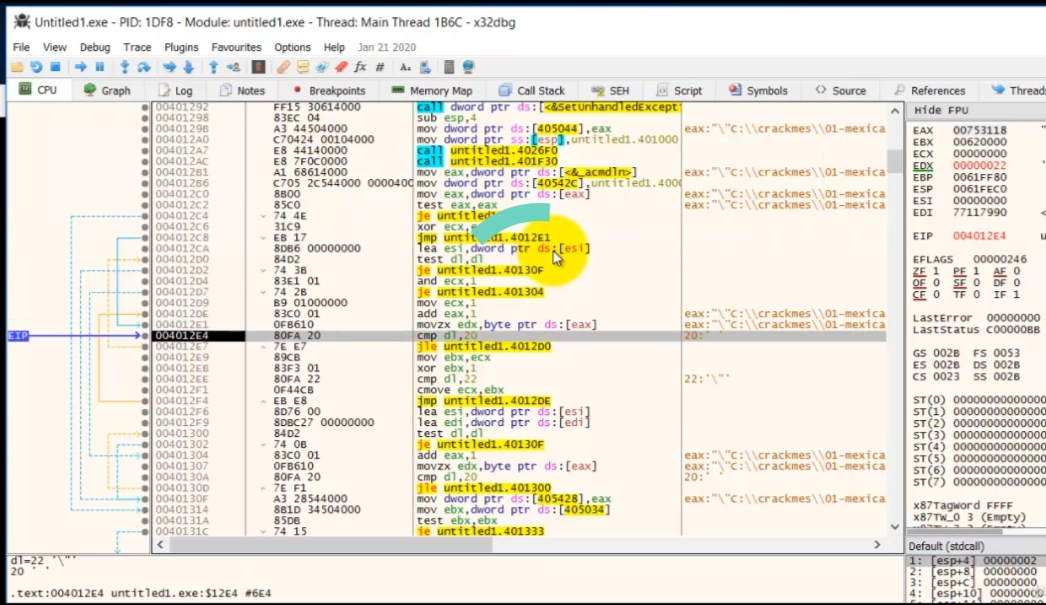Click the Step Over toolbar icon
The width and height of the screenshot is (1046, 605).
click(146, 67)
